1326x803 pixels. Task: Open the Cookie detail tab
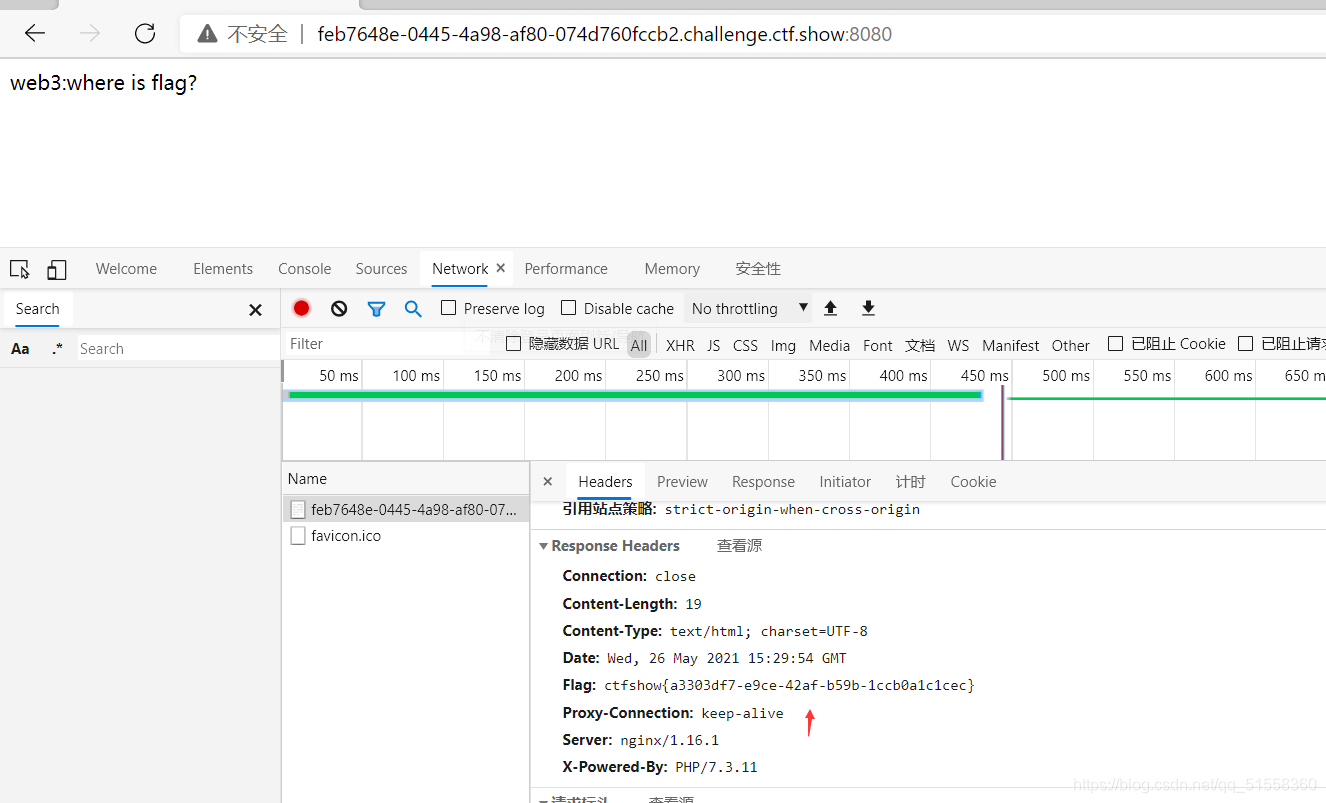tap(973, 482)
